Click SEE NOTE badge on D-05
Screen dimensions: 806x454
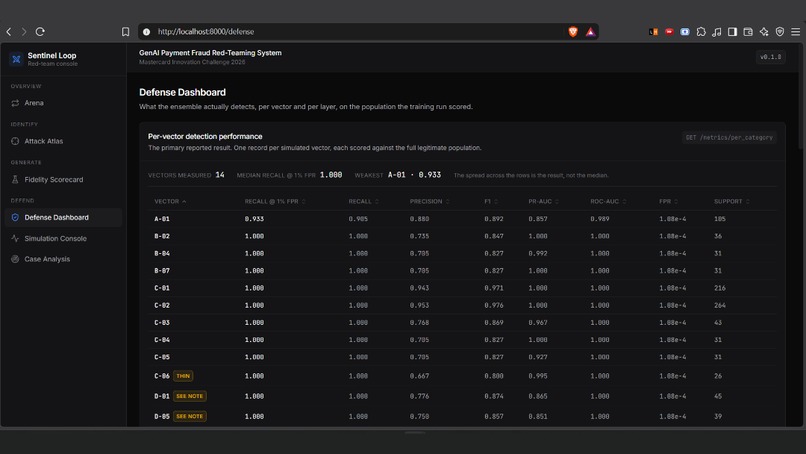[190, 416]
